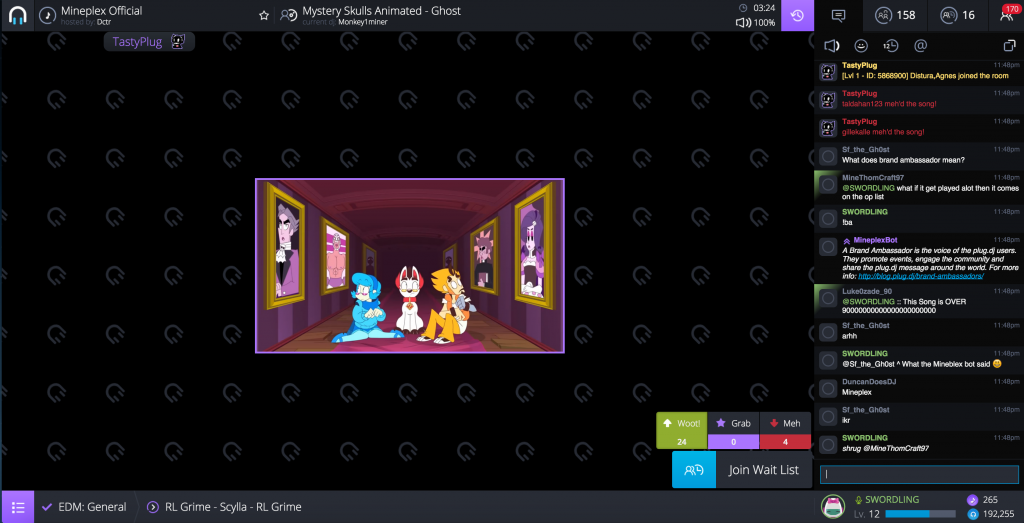This screenshot has width=1024, height=523.
Task: Click MineThomCraft97 chat avatar
Action: pyautogui.click(x=828, y=184)
